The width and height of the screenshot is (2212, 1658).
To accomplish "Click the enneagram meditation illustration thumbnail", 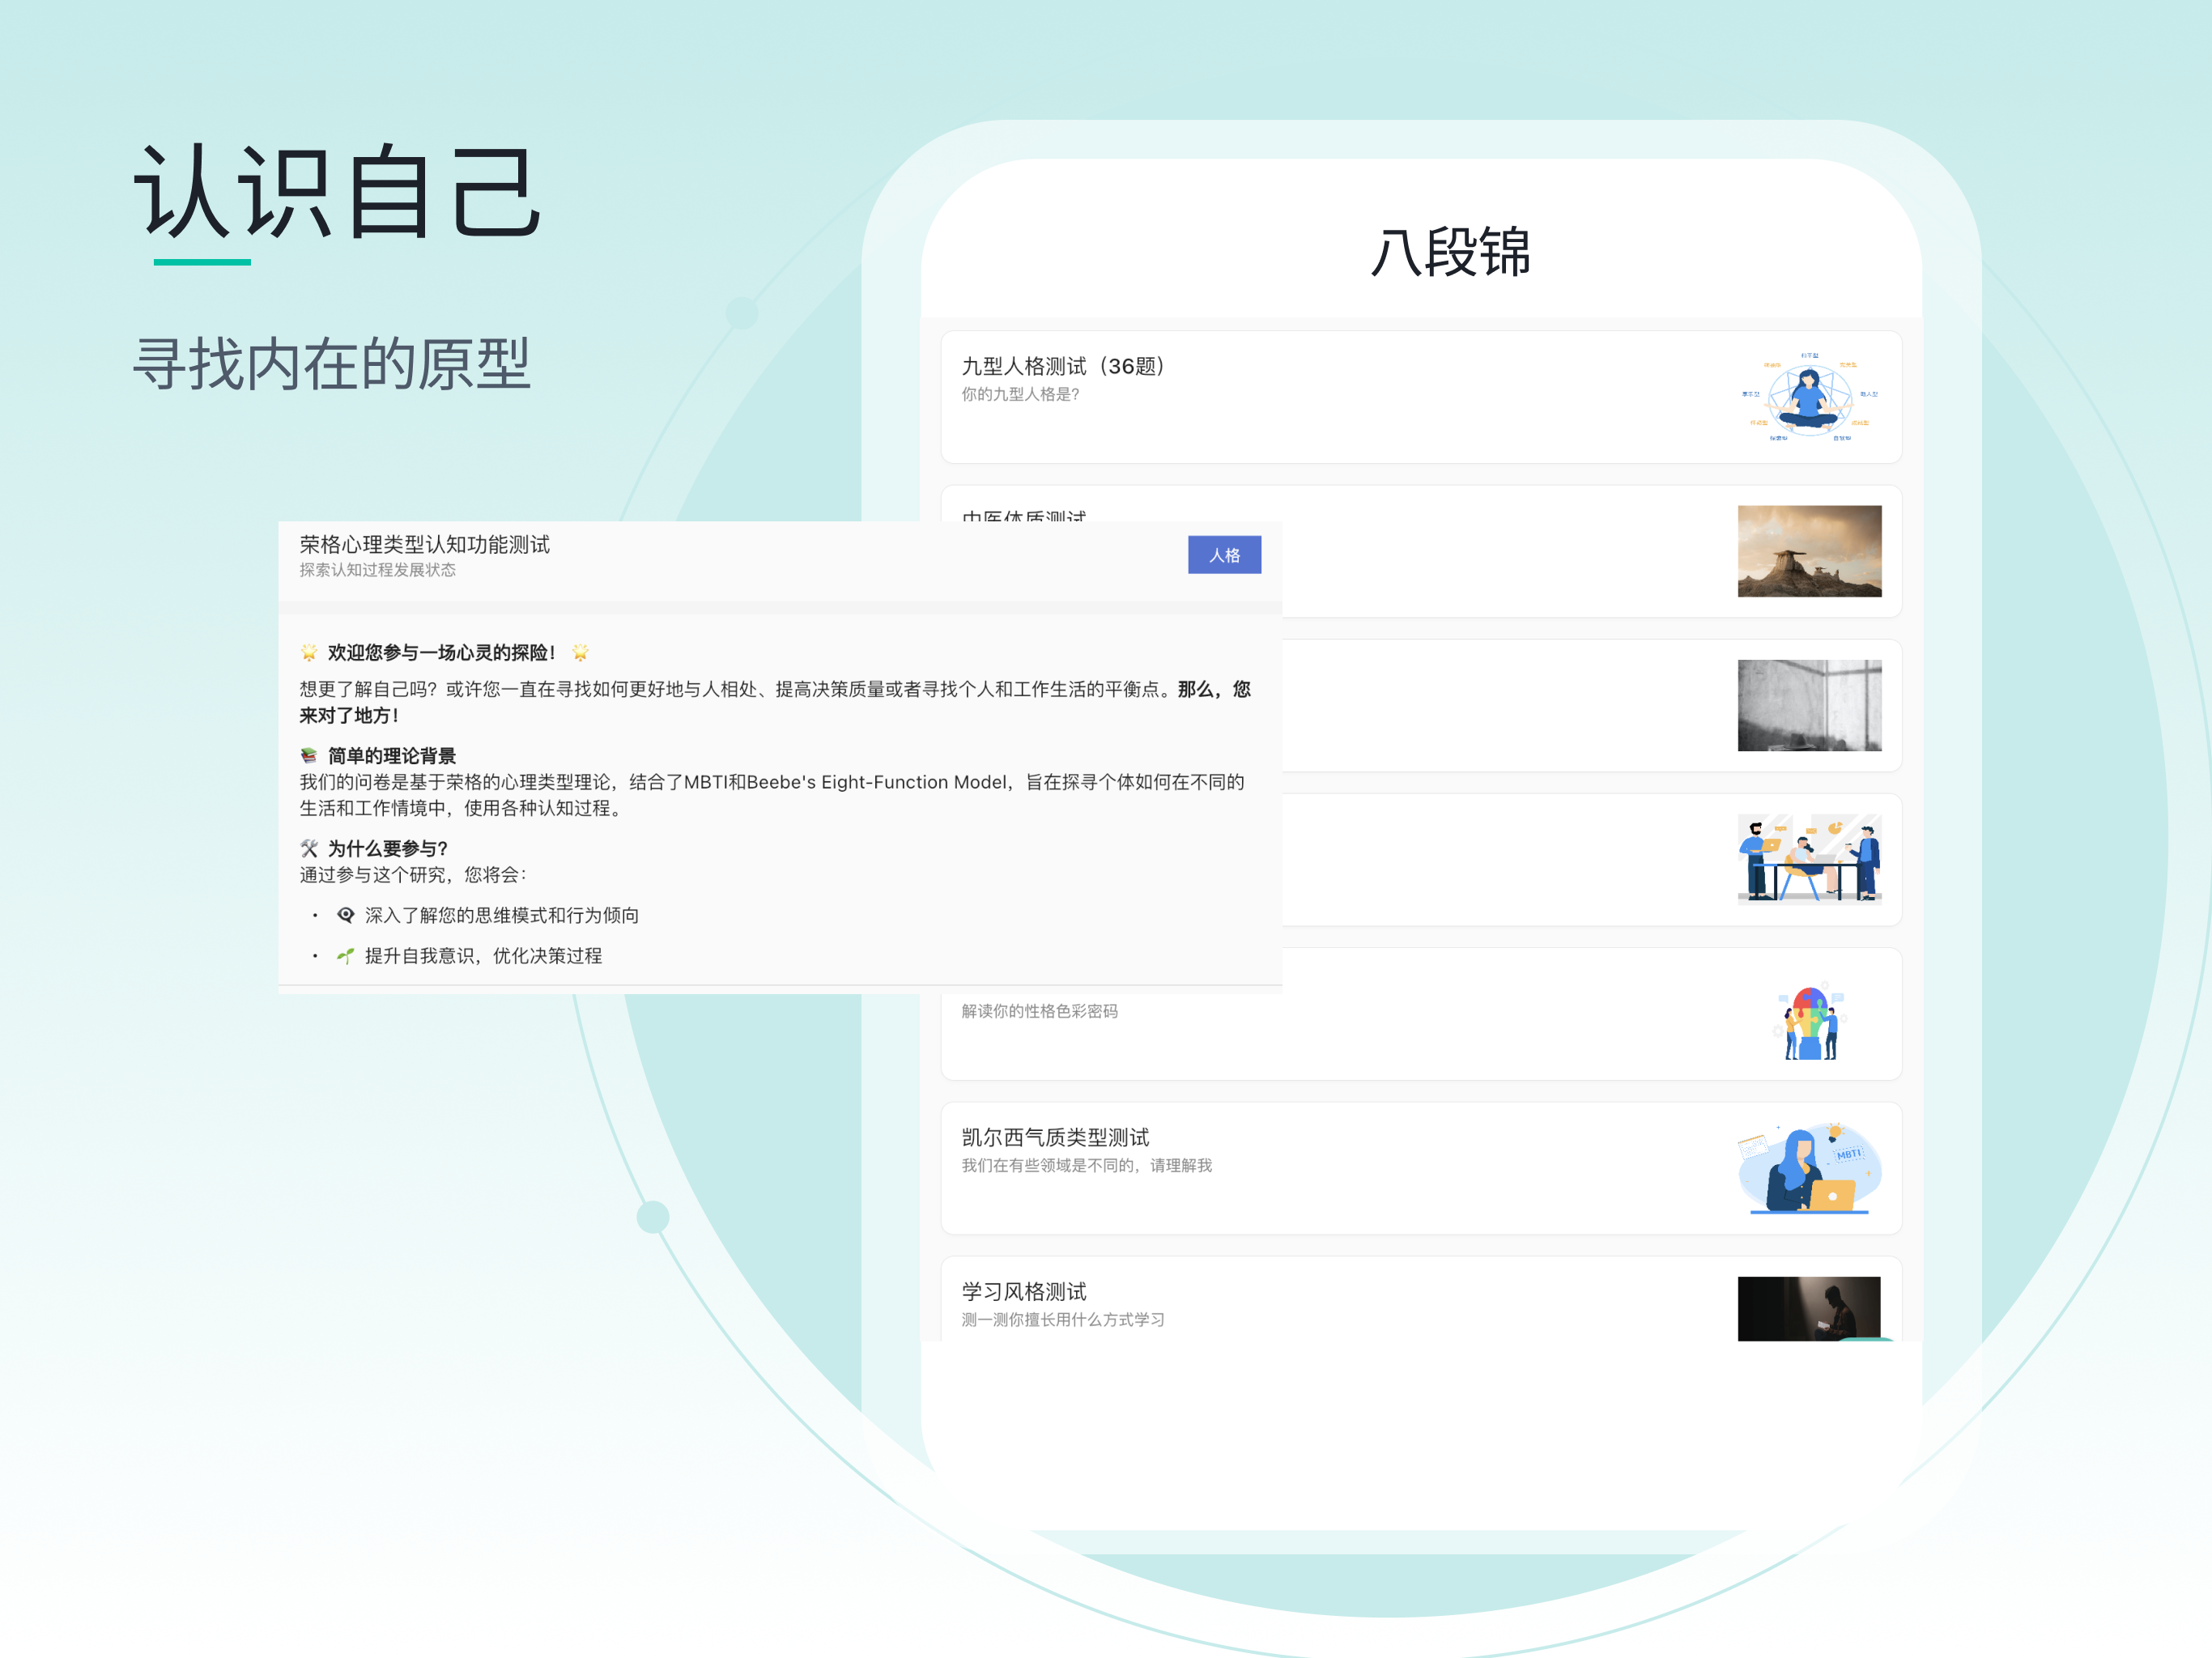I will click(1809, 397).
